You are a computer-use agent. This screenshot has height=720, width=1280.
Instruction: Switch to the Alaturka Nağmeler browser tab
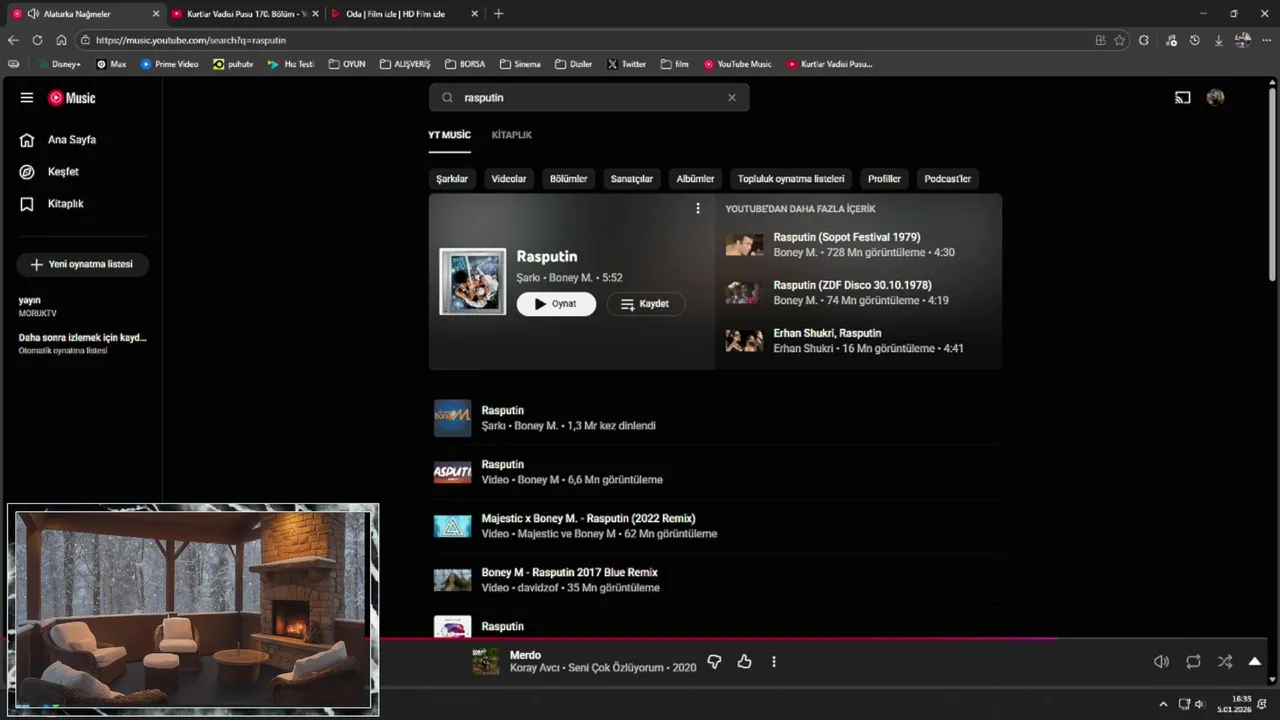(85, 14)
